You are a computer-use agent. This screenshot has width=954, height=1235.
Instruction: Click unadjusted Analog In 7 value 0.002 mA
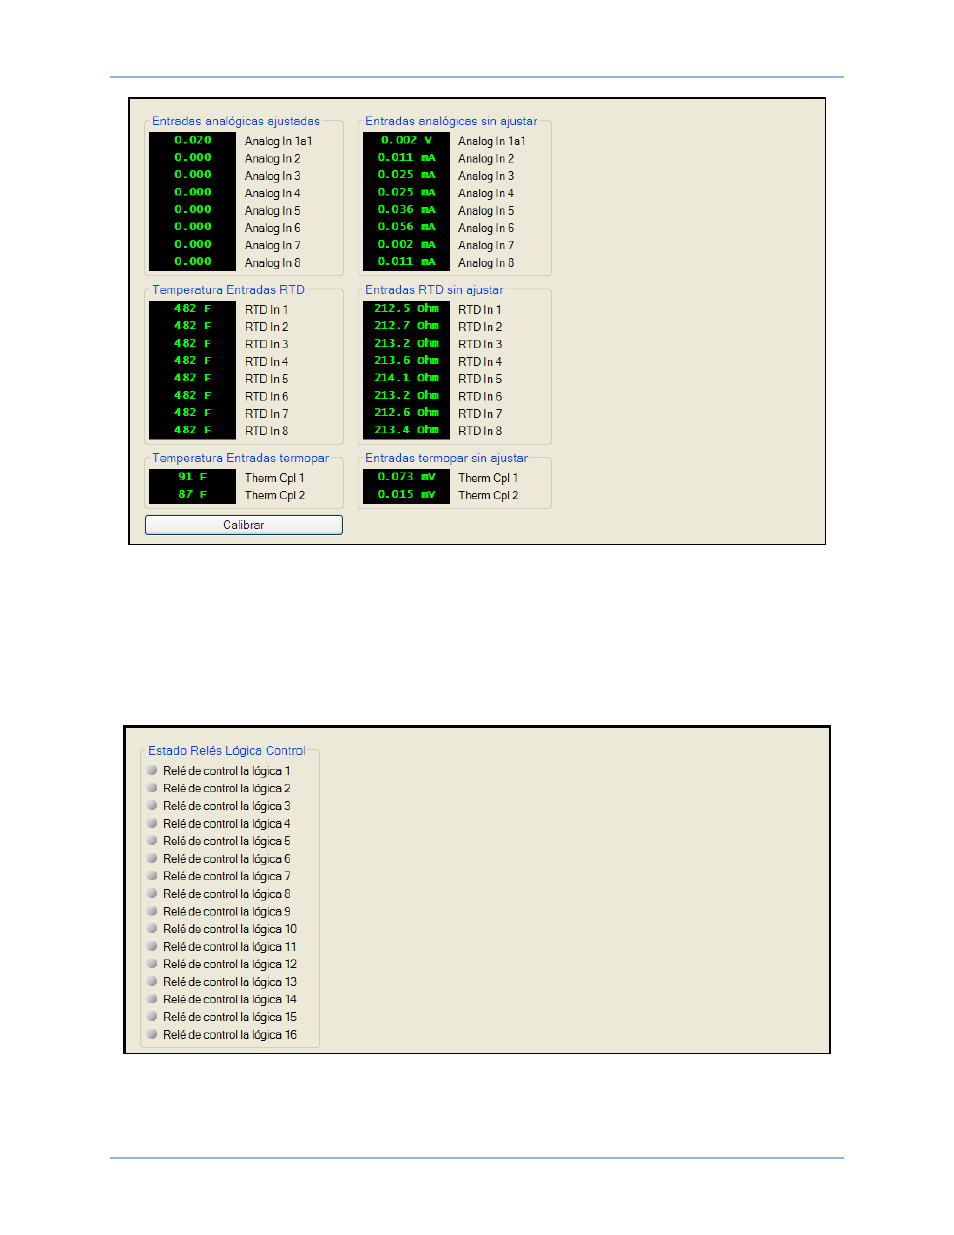406,245
